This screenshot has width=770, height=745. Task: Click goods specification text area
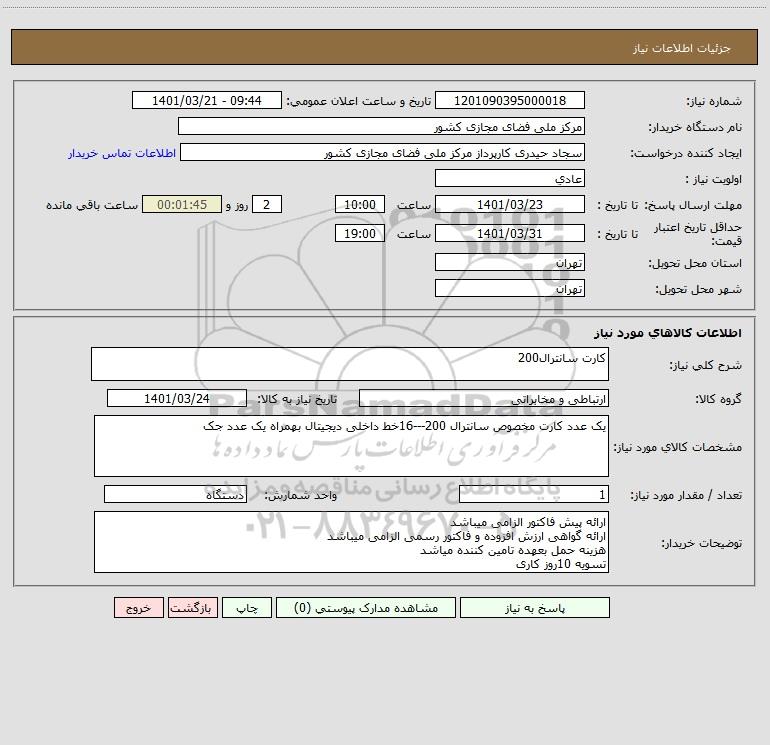point(351,446)
